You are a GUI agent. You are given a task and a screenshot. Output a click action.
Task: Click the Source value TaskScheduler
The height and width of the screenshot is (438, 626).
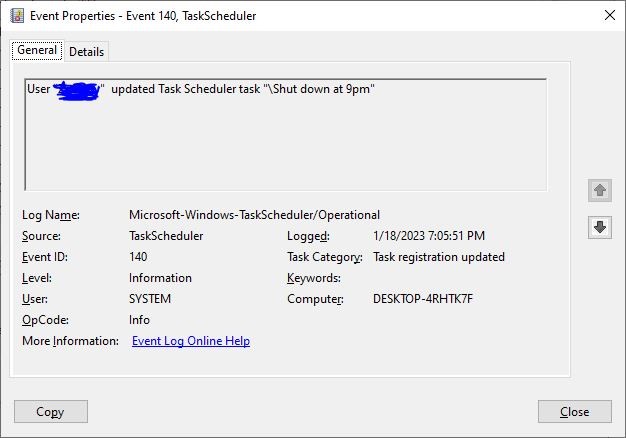point(166,236)
